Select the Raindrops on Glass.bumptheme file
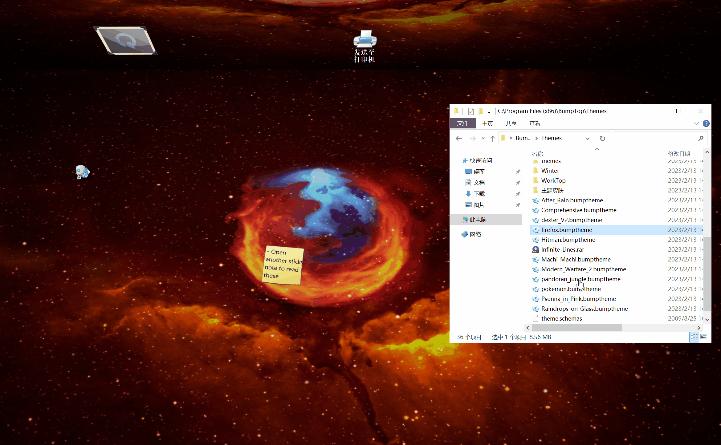 [584, 309]
